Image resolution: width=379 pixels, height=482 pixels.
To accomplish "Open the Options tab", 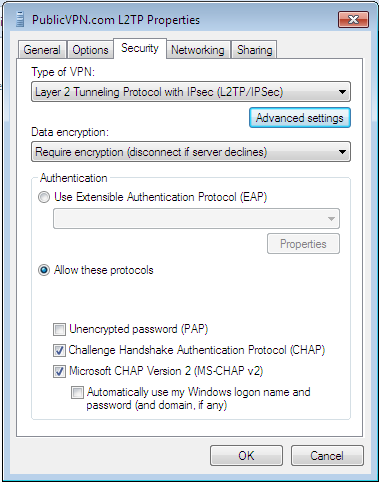I will 90,50.
